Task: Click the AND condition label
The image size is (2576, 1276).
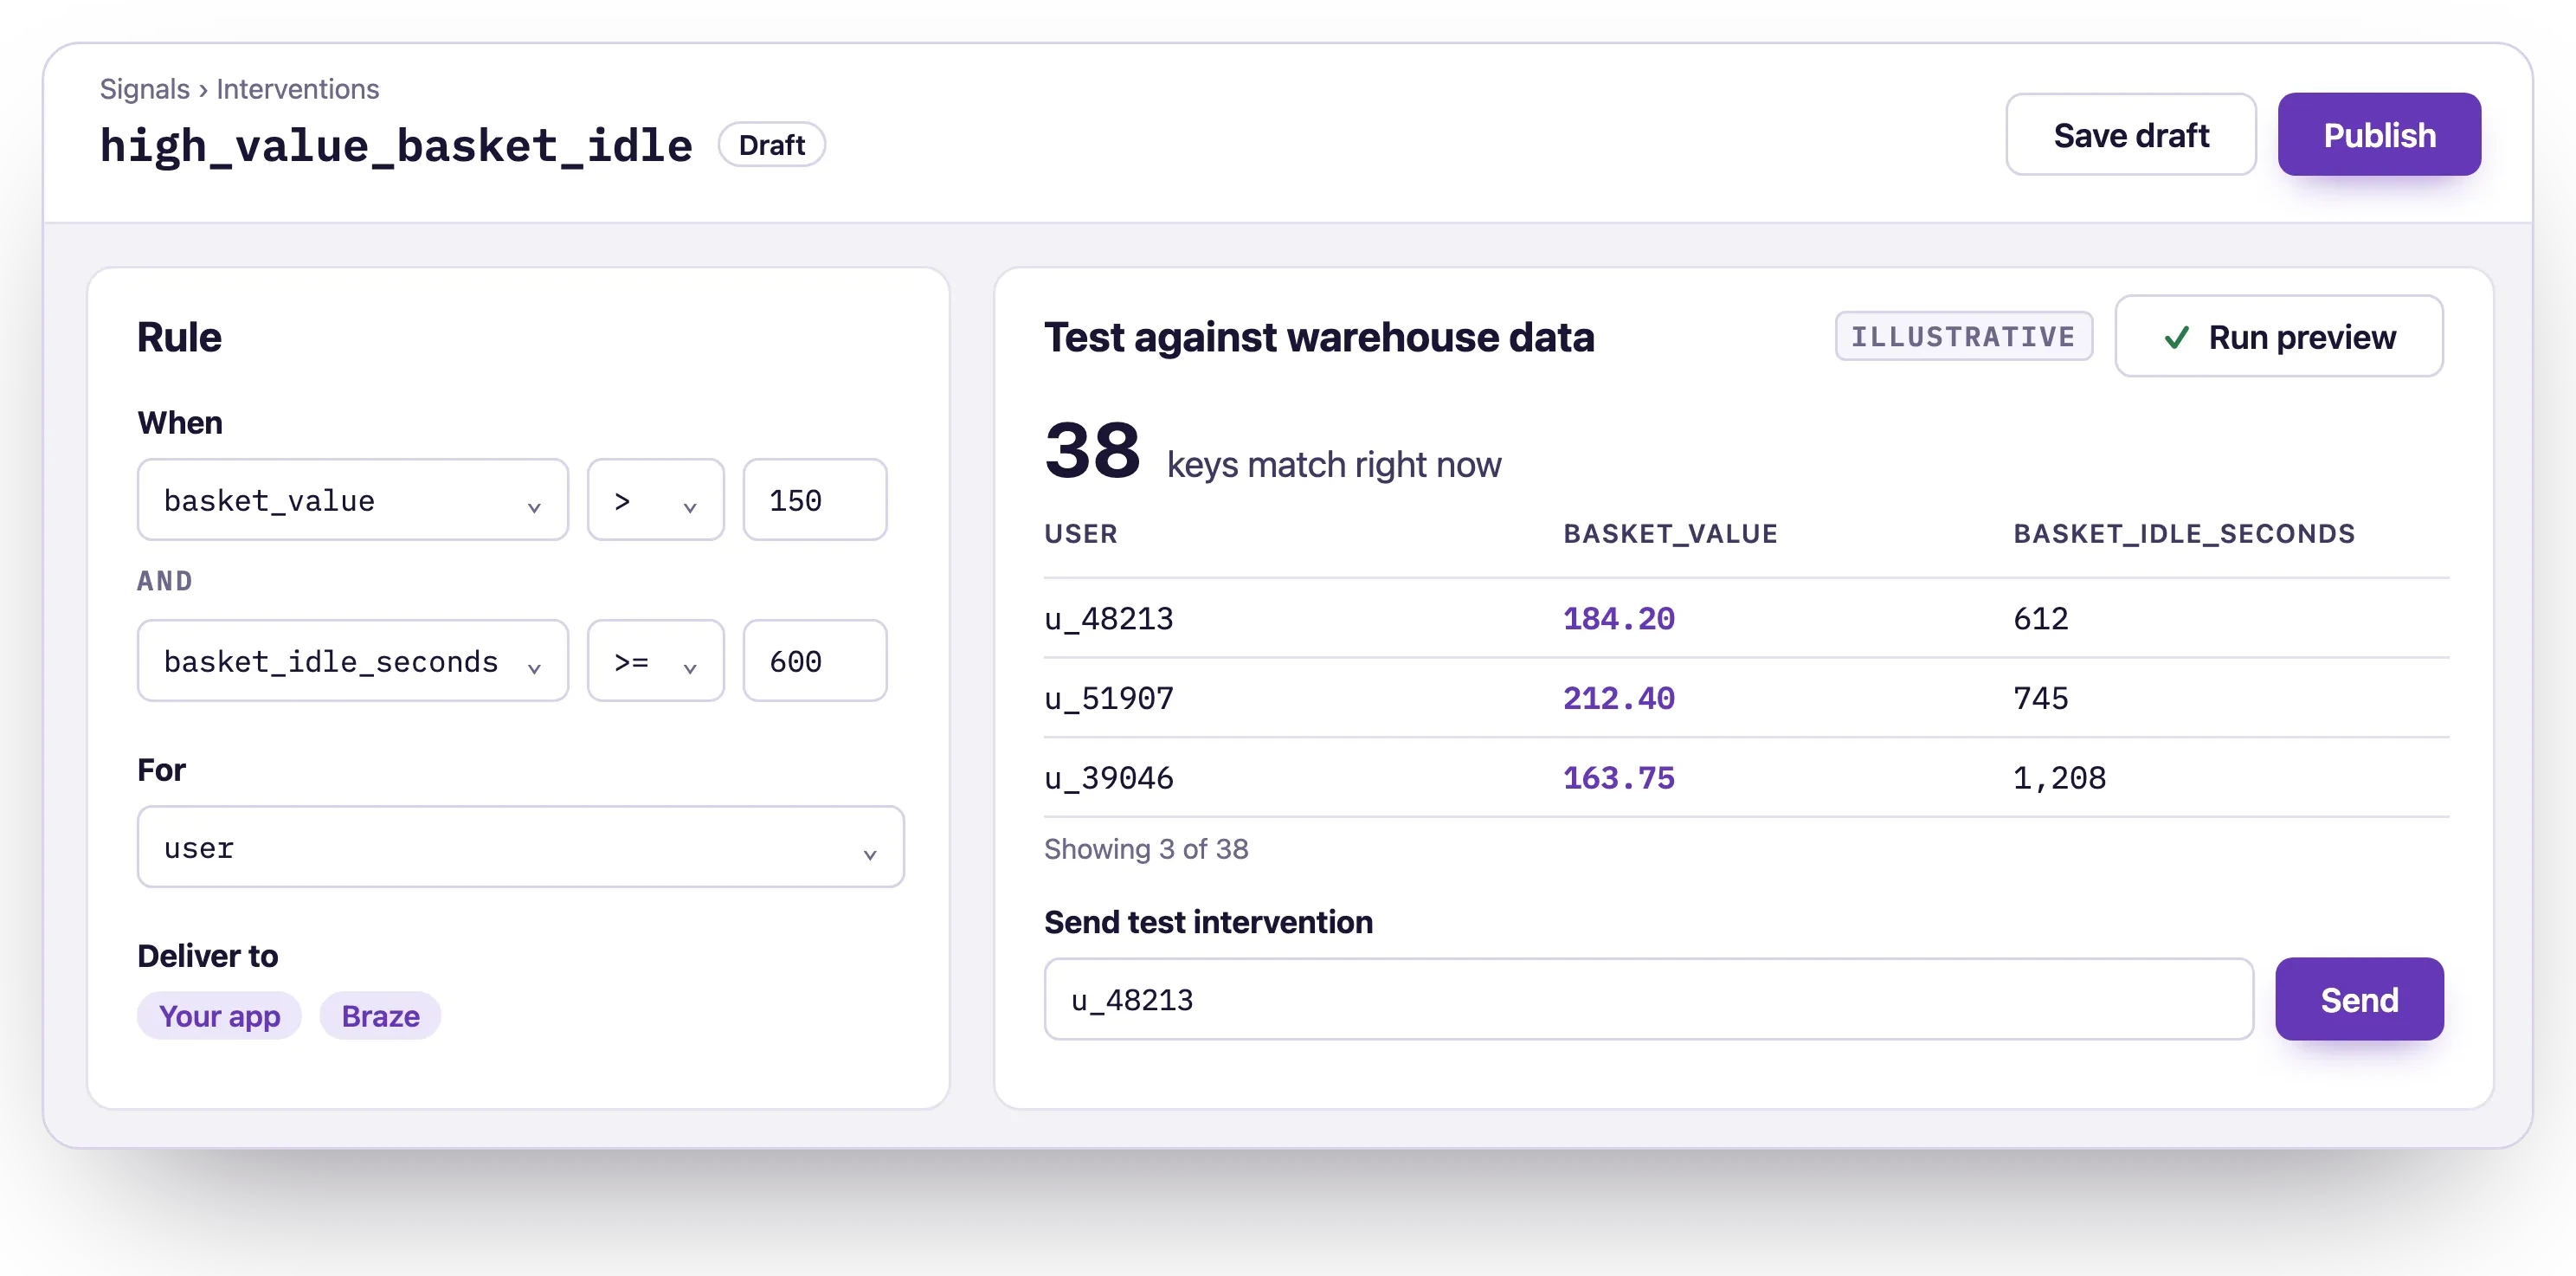Action: [165, 581]
